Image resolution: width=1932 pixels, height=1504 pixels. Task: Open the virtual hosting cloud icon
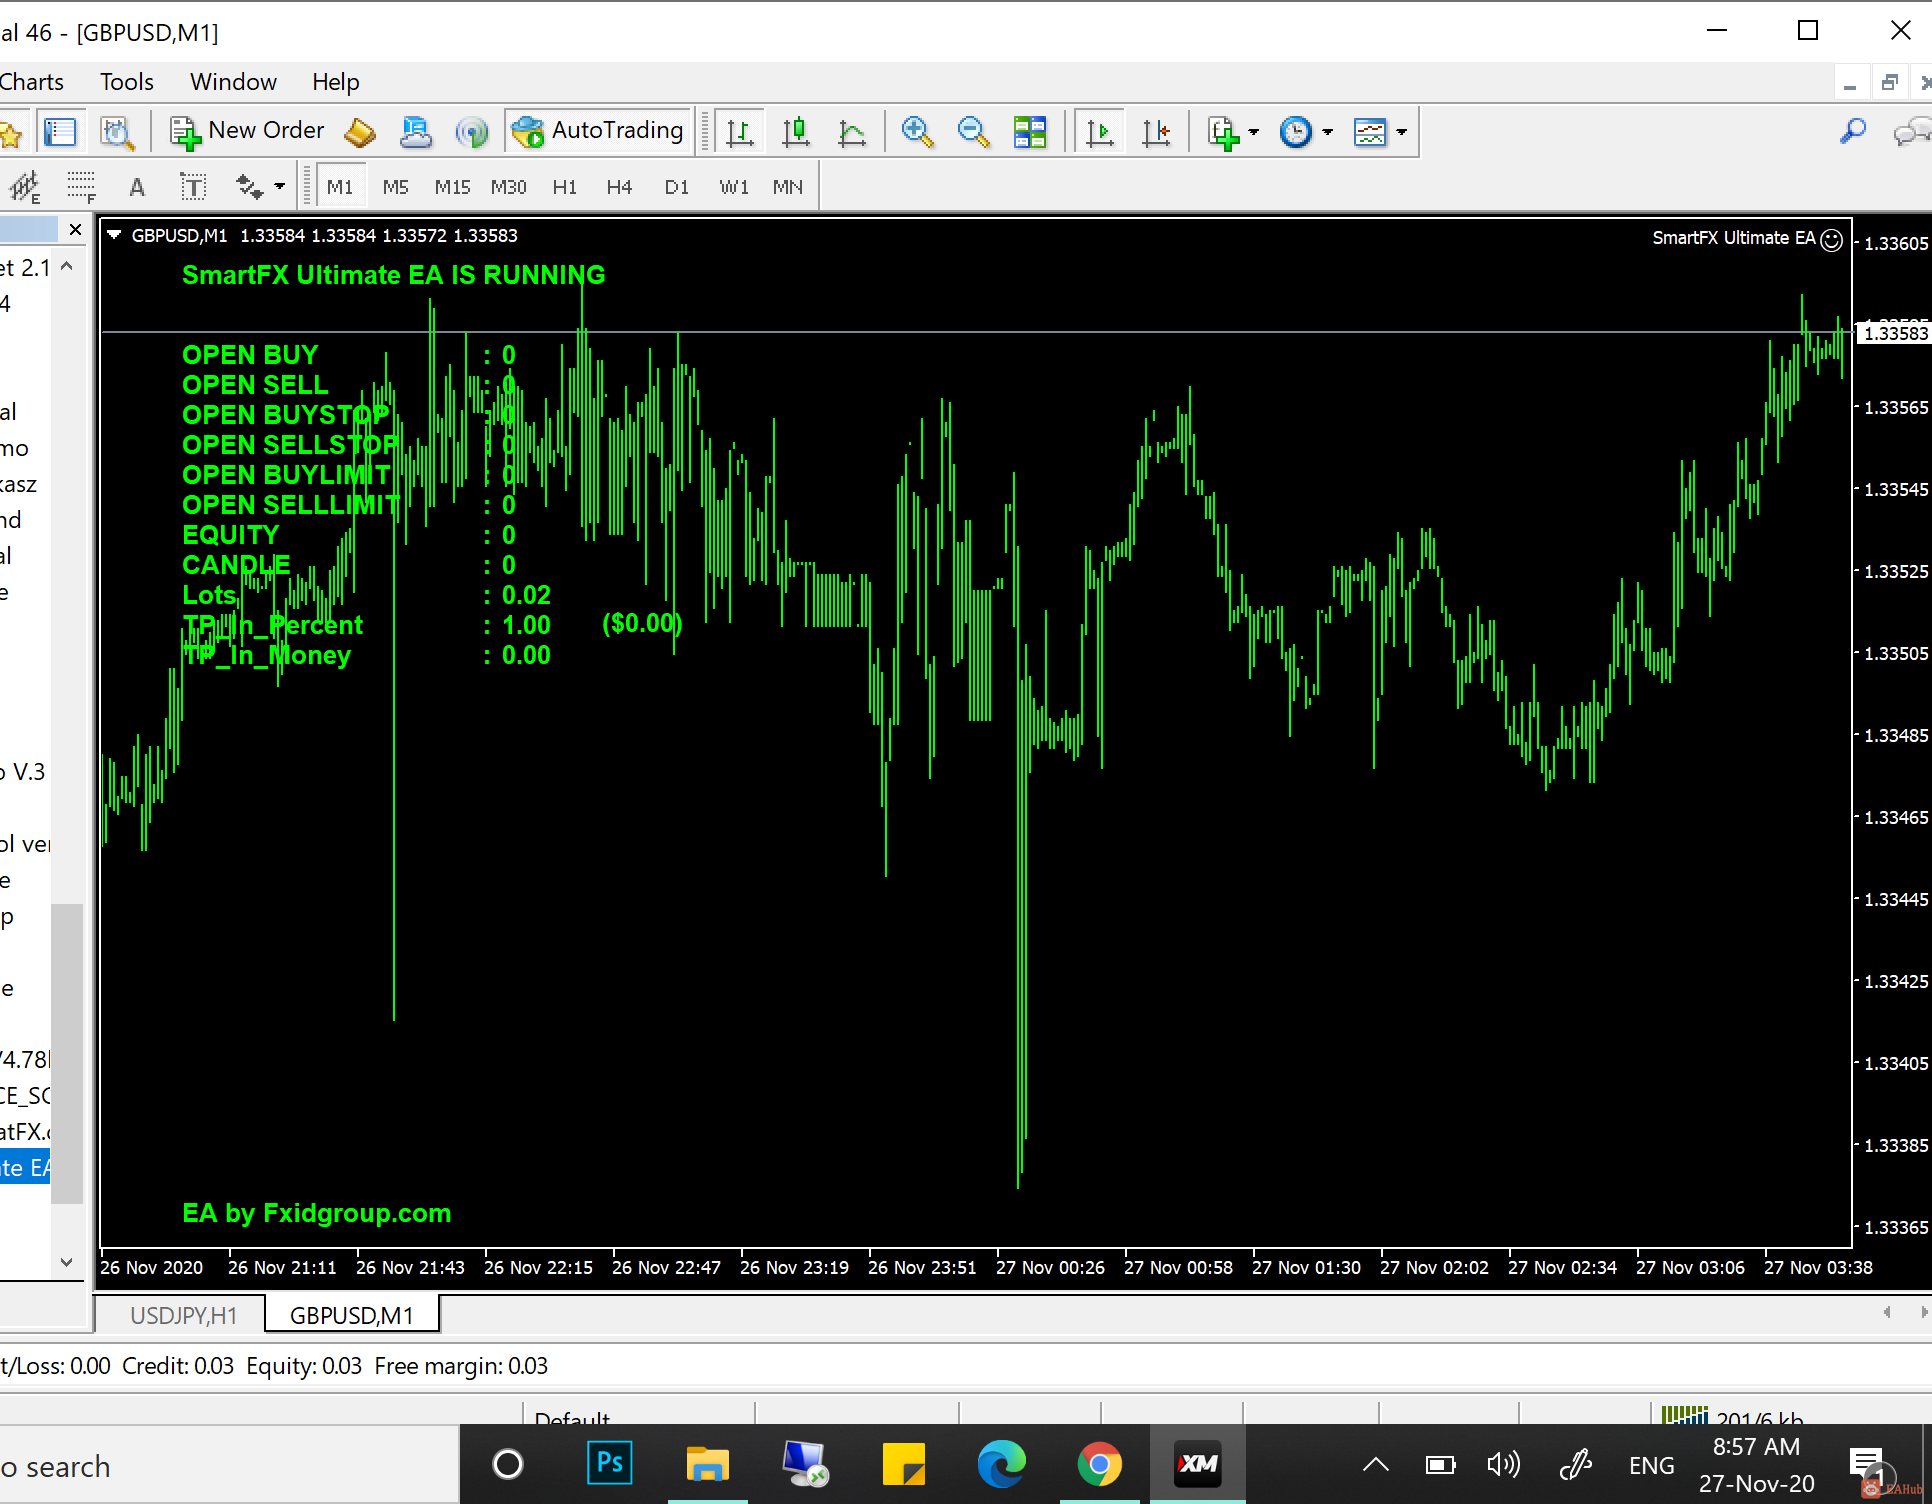[415, 131]
